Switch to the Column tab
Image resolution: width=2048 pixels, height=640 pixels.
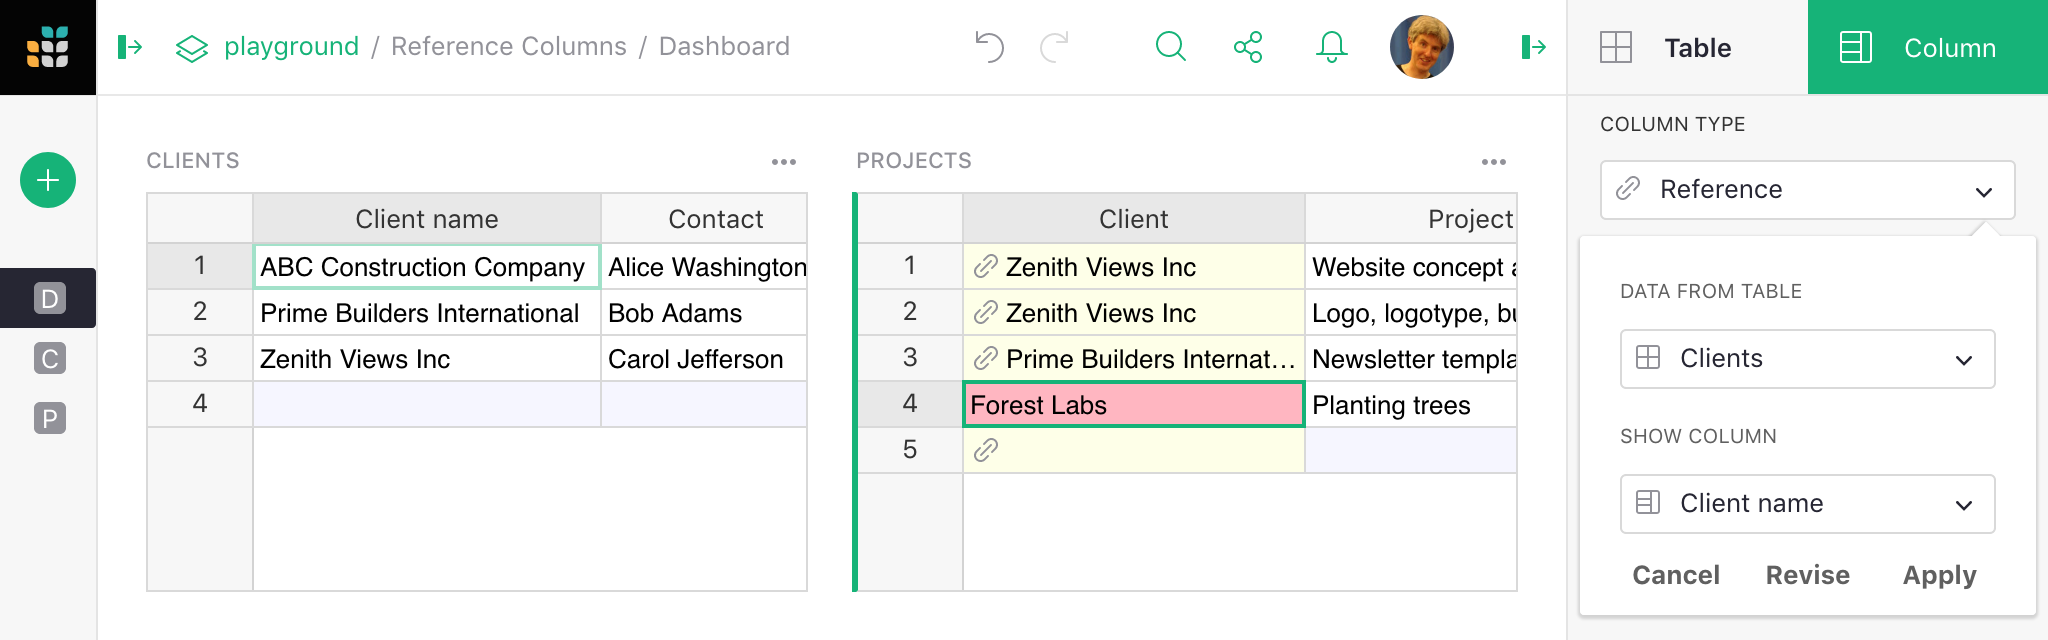click(x=1926, y=47)
